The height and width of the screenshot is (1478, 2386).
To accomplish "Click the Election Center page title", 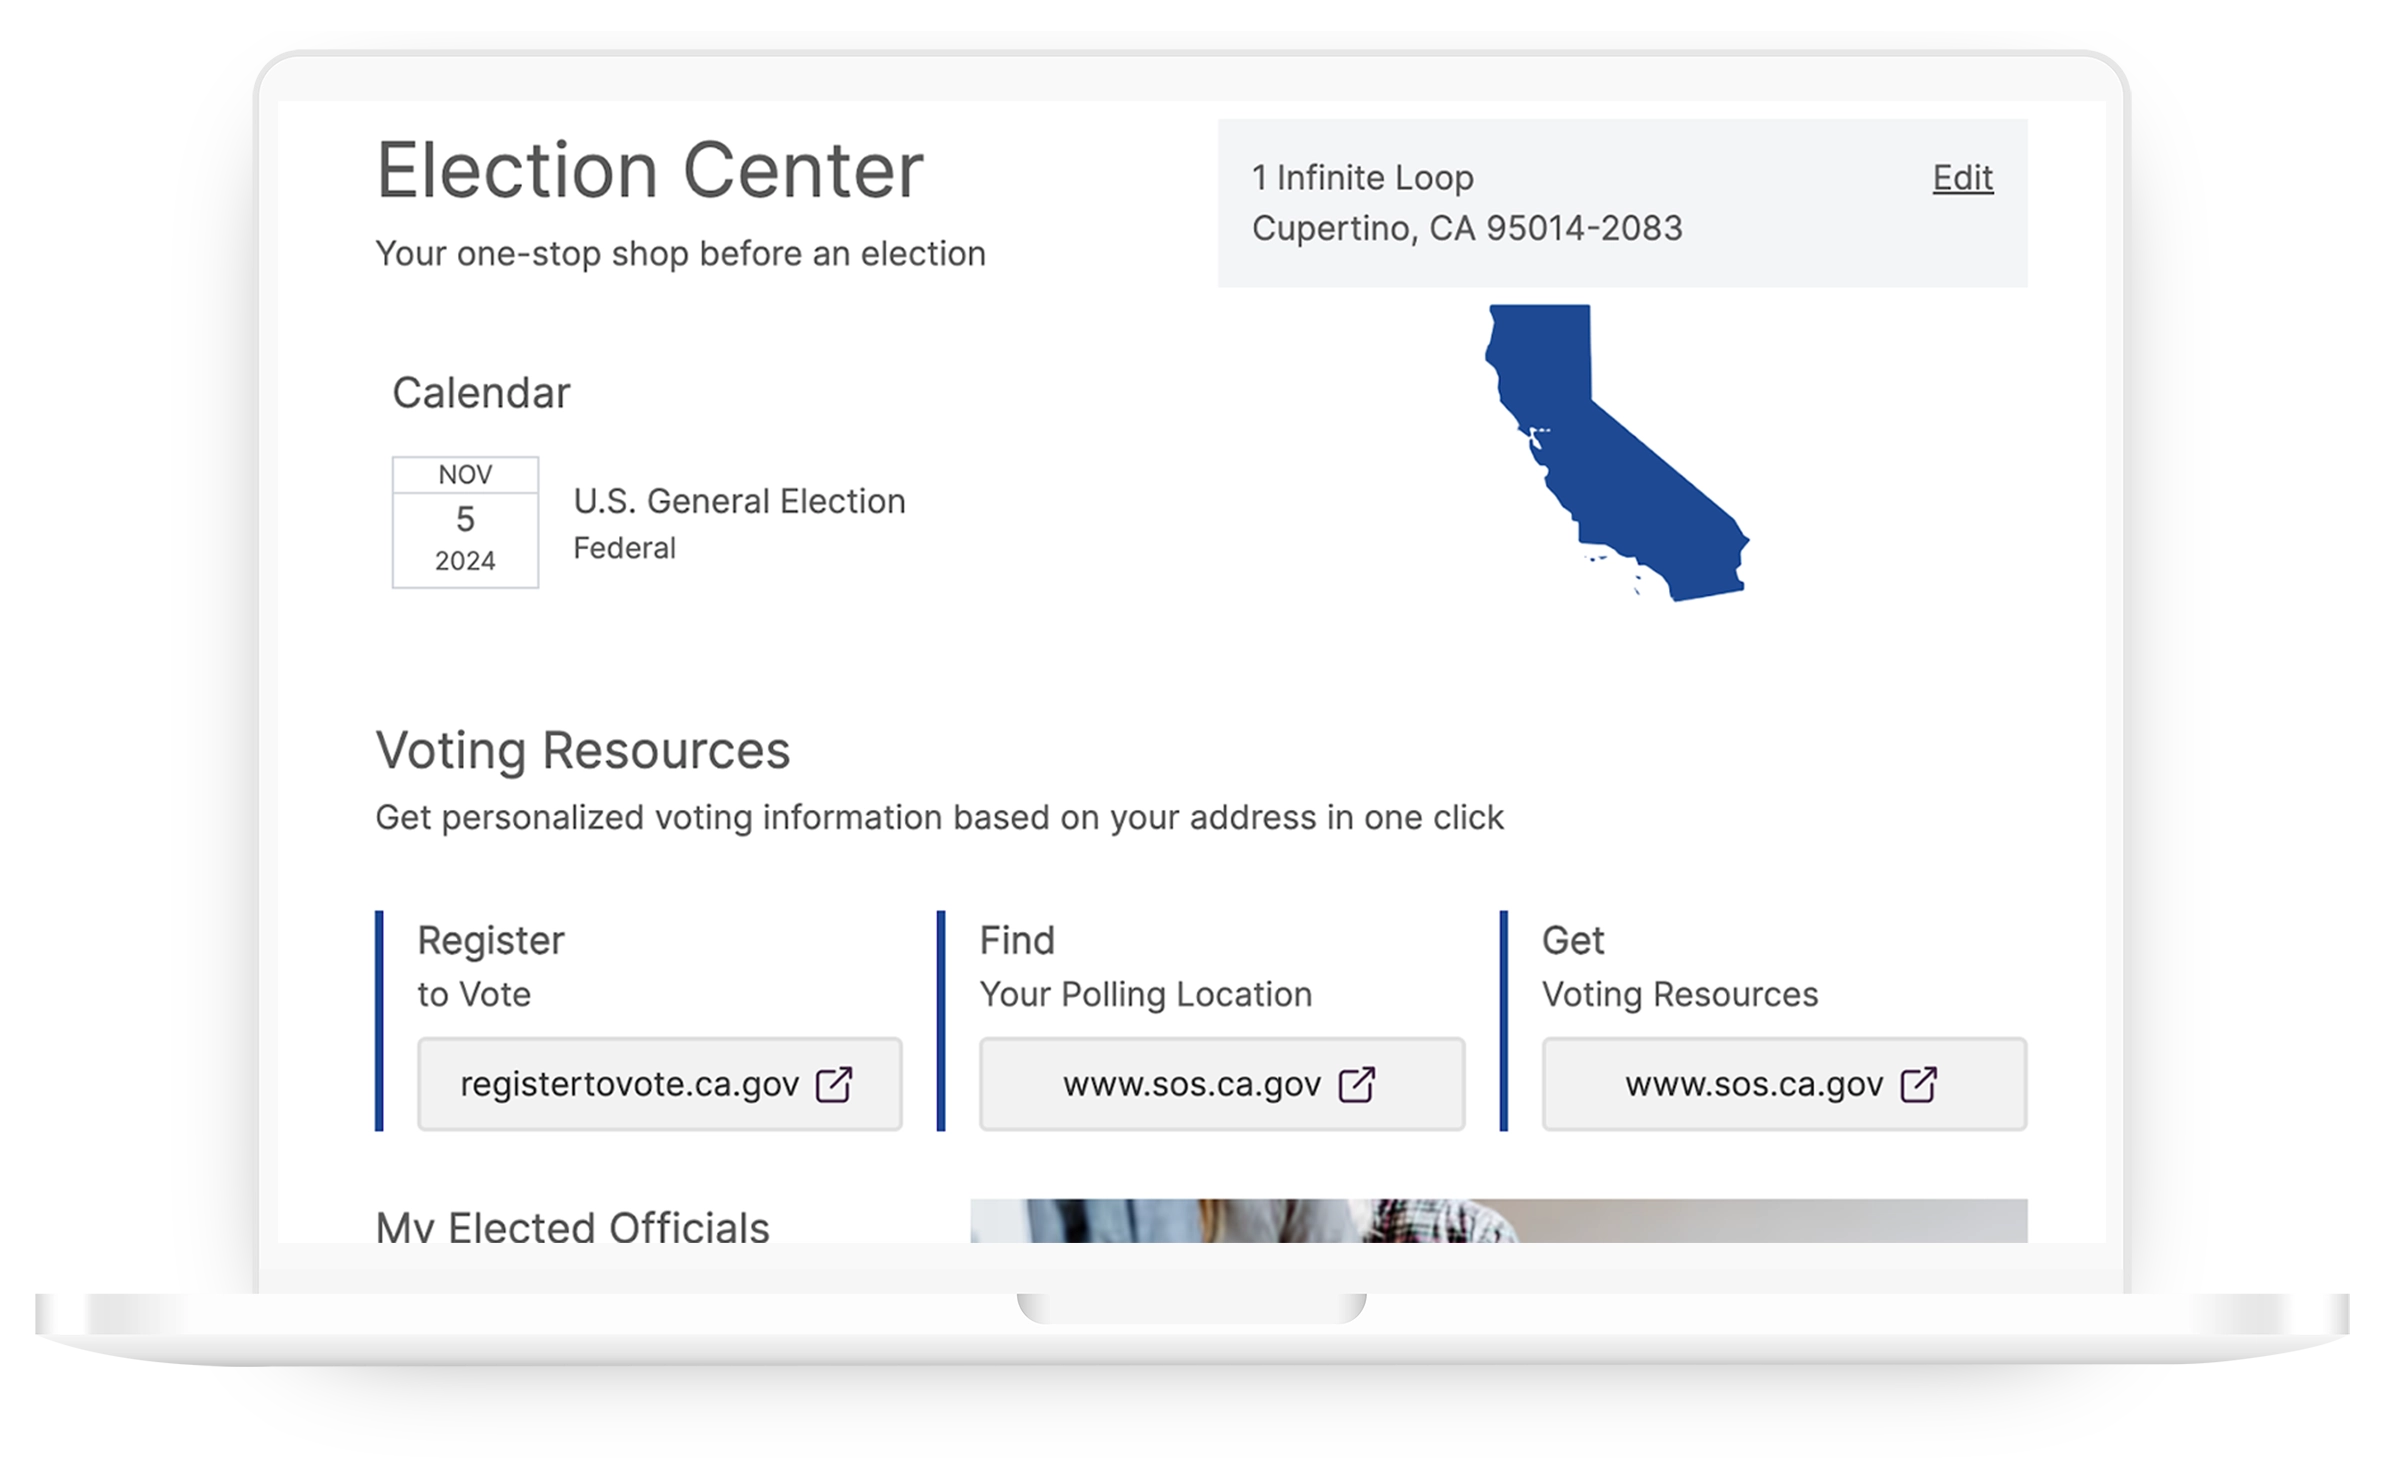I will pos(650,170).
